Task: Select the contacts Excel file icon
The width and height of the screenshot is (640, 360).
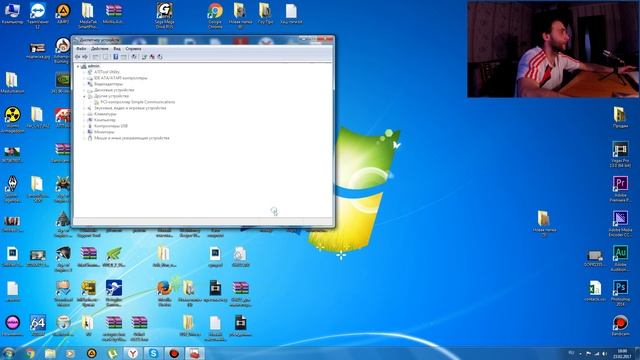Action: tap(595, 291)
